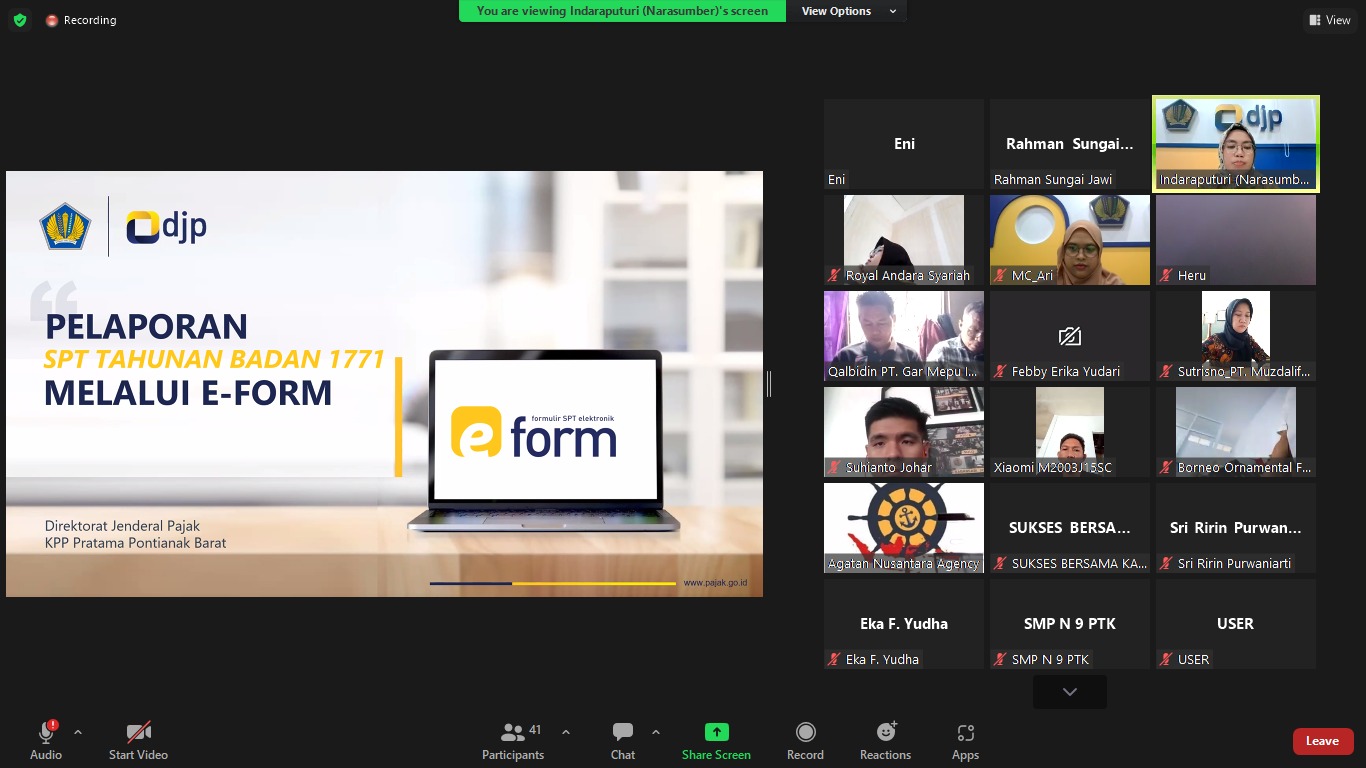Image resolution: width=1366 pixels, height=768 pixels.
Task: Click muted mic icon beside Heru
Action: click(x=1166, y=275)
